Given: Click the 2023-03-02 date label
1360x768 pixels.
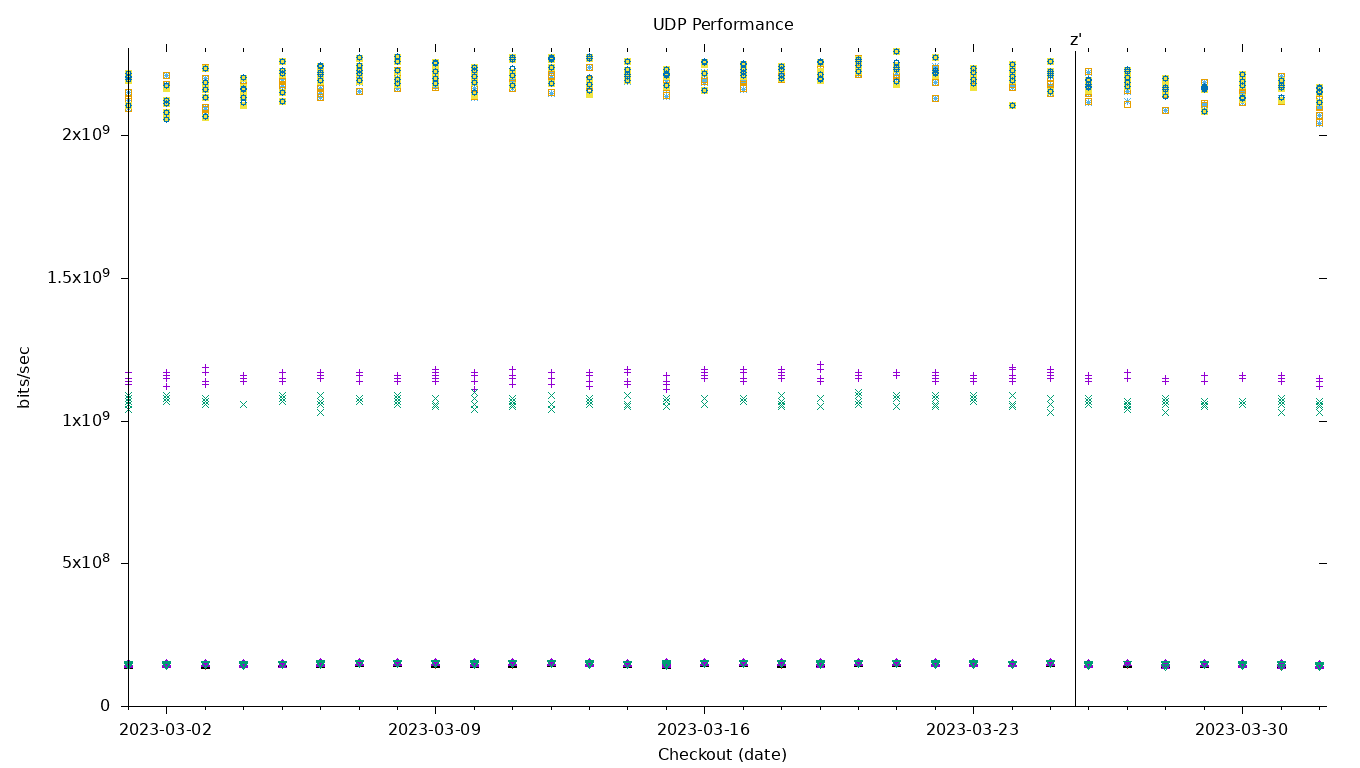Looking at the screenshot, I should [x=166, y=730].
